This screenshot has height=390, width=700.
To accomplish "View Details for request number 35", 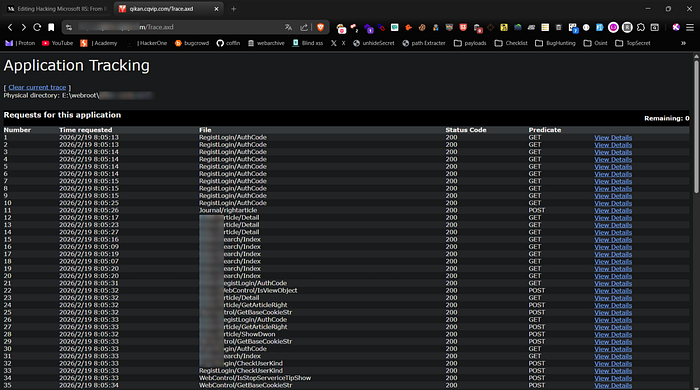I will [613, 386].
